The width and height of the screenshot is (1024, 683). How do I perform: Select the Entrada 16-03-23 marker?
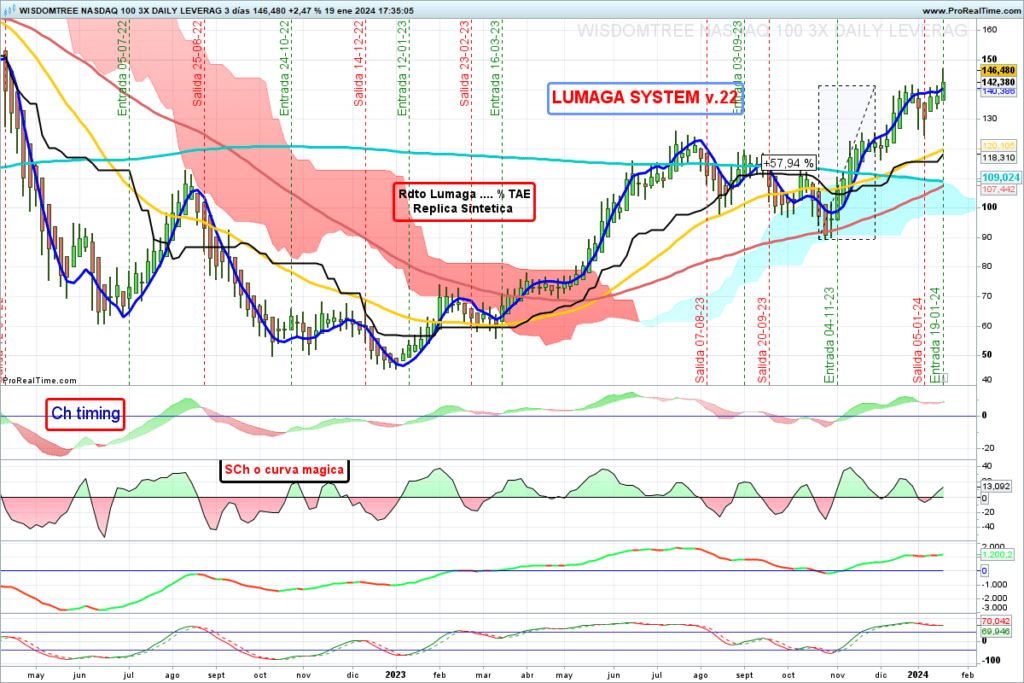tap(495, 68)
